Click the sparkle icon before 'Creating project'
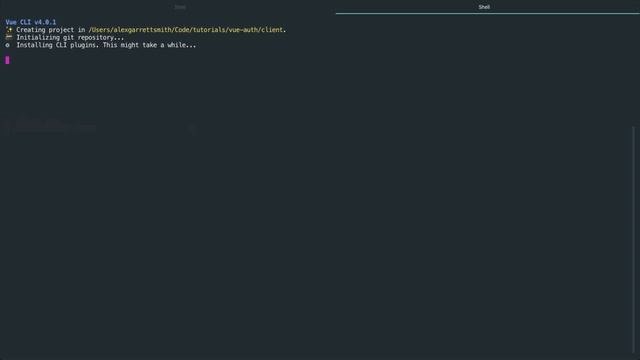640x360 pixels. click(9, 30)
